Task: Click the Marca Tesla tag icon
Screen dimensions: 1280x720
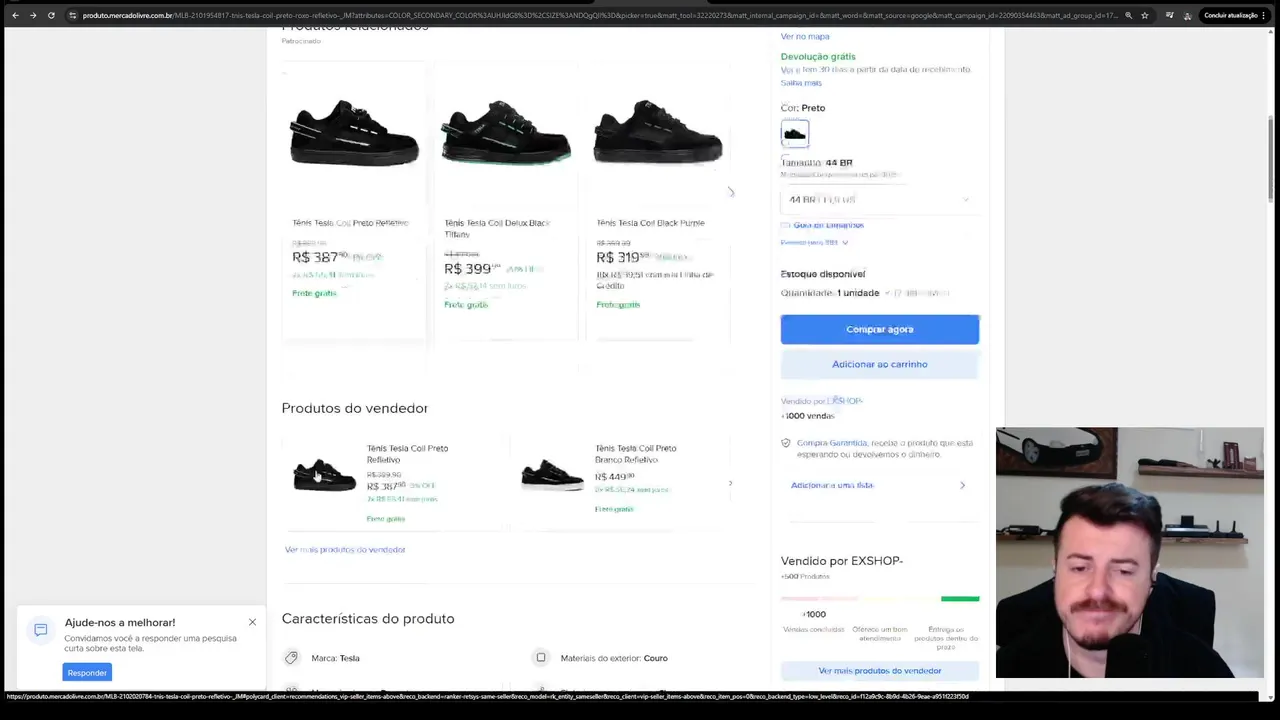Action: tap(291, 658)
